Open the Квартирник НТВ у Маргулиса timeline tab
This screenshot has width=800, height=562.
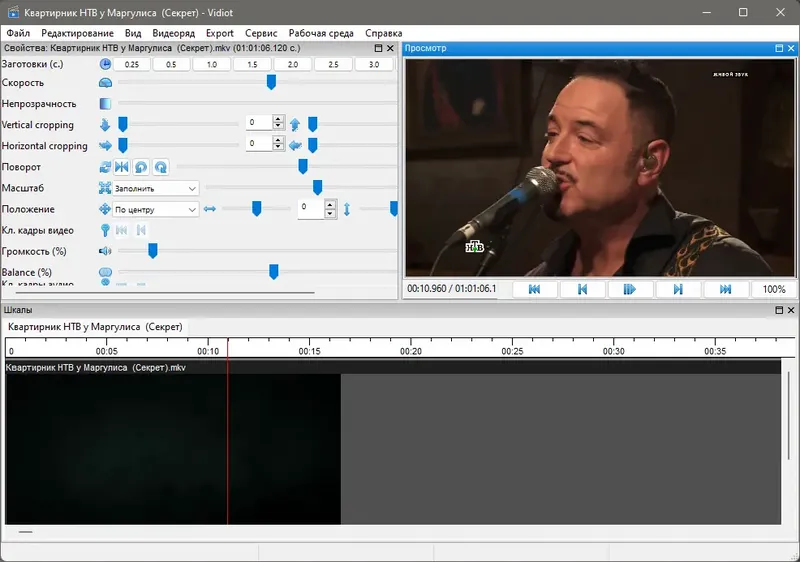click(x=95, y=327)
